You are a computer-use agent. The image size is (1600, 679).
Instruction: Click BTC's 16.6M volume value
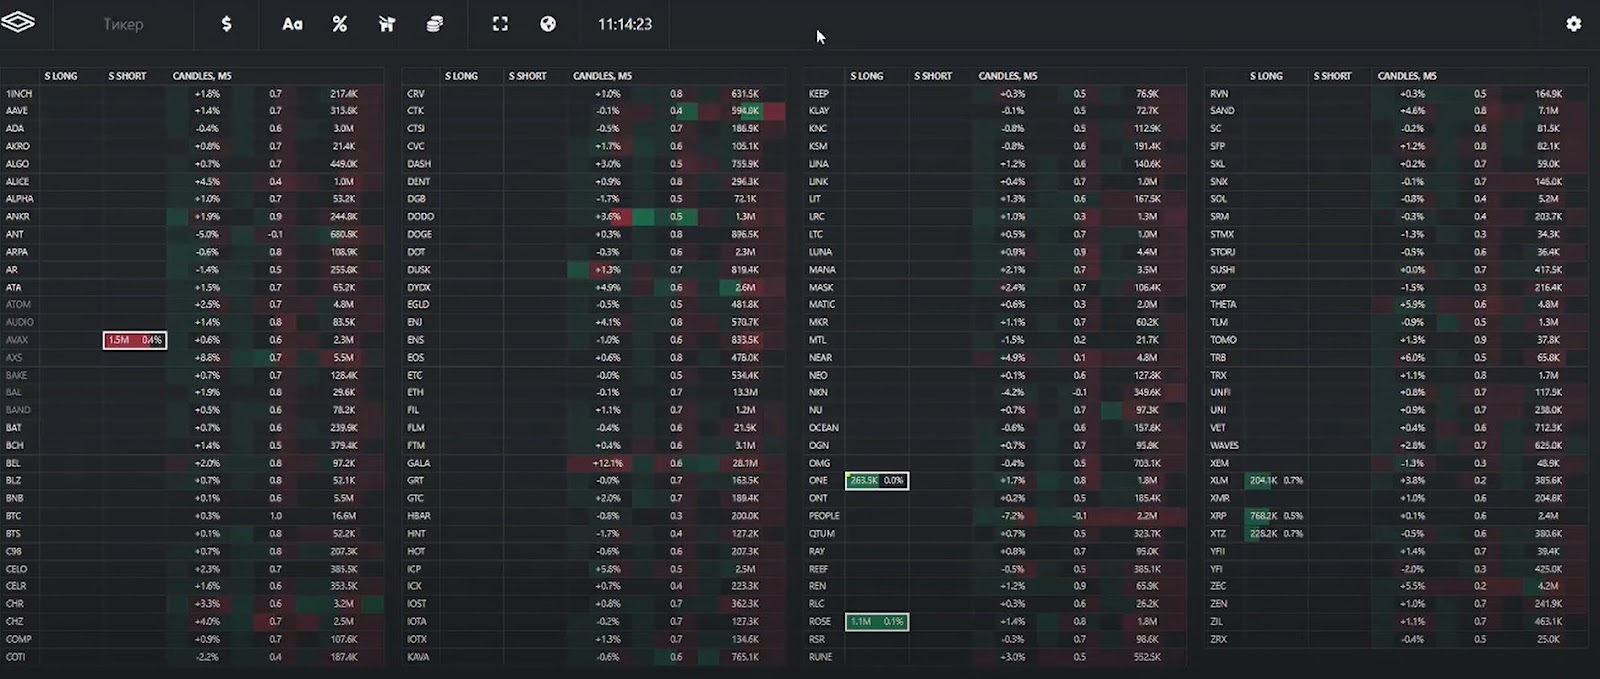click(x=344, y=516)
